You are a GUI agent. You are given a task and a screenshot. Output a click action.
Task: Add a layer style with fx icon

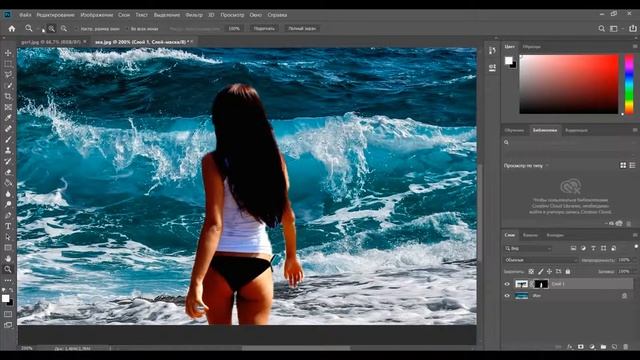tap(570, 347)
